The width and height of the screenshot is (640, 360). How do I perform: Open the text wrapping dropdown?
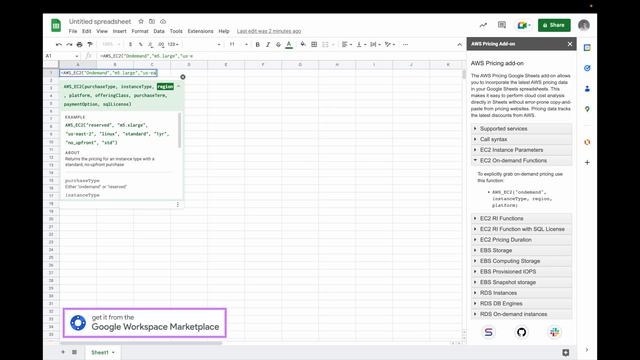click(x=375, y=44)
